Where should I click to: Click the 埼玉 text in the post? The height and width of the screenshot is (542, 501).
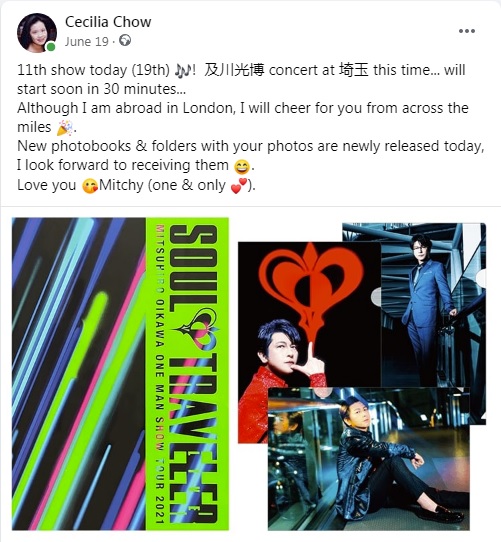tap(353, 70)
